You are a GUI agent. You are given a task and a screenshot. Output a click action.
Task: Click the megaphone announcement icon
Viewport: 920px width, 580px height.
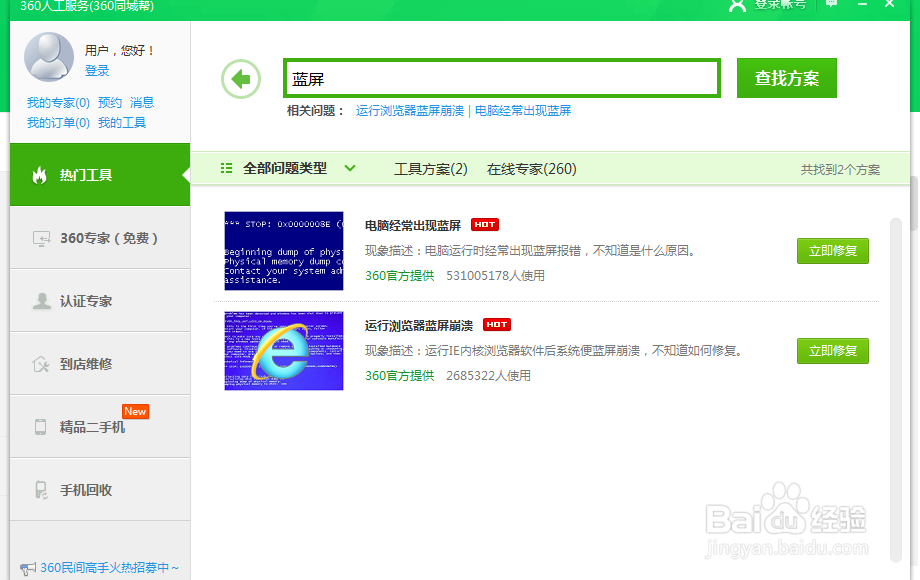pyautogui.click(x=28, y=568)
